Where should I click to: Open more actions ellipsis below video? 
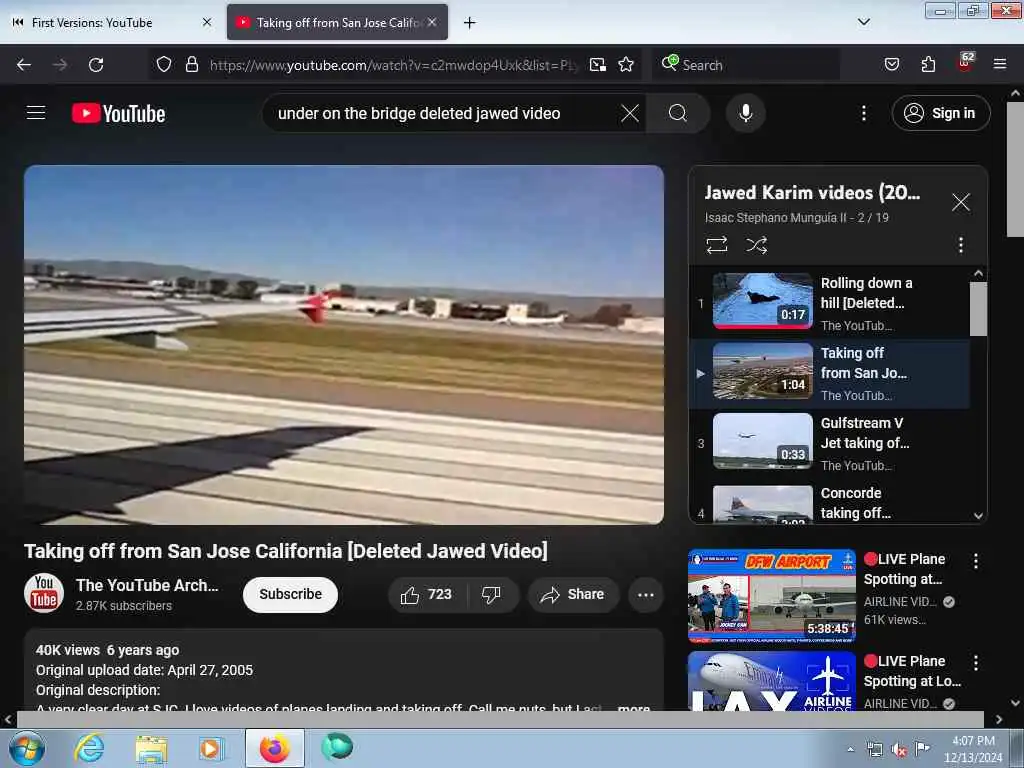point(645,594)
